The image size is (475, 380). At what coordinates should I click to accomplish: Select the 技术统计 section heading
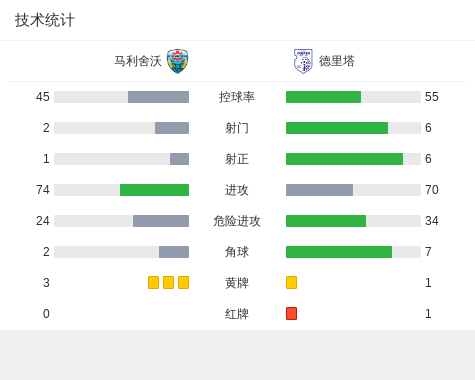(45, 20)
